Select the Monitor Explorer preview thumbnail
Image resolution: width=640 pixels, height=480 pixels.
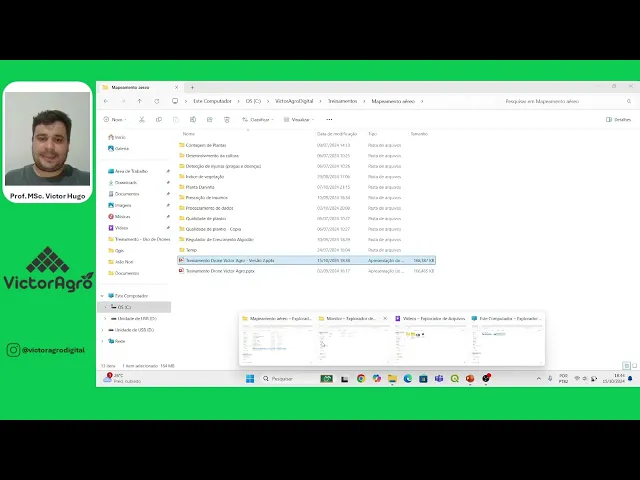pyautogui.click(x=353, y=338)
